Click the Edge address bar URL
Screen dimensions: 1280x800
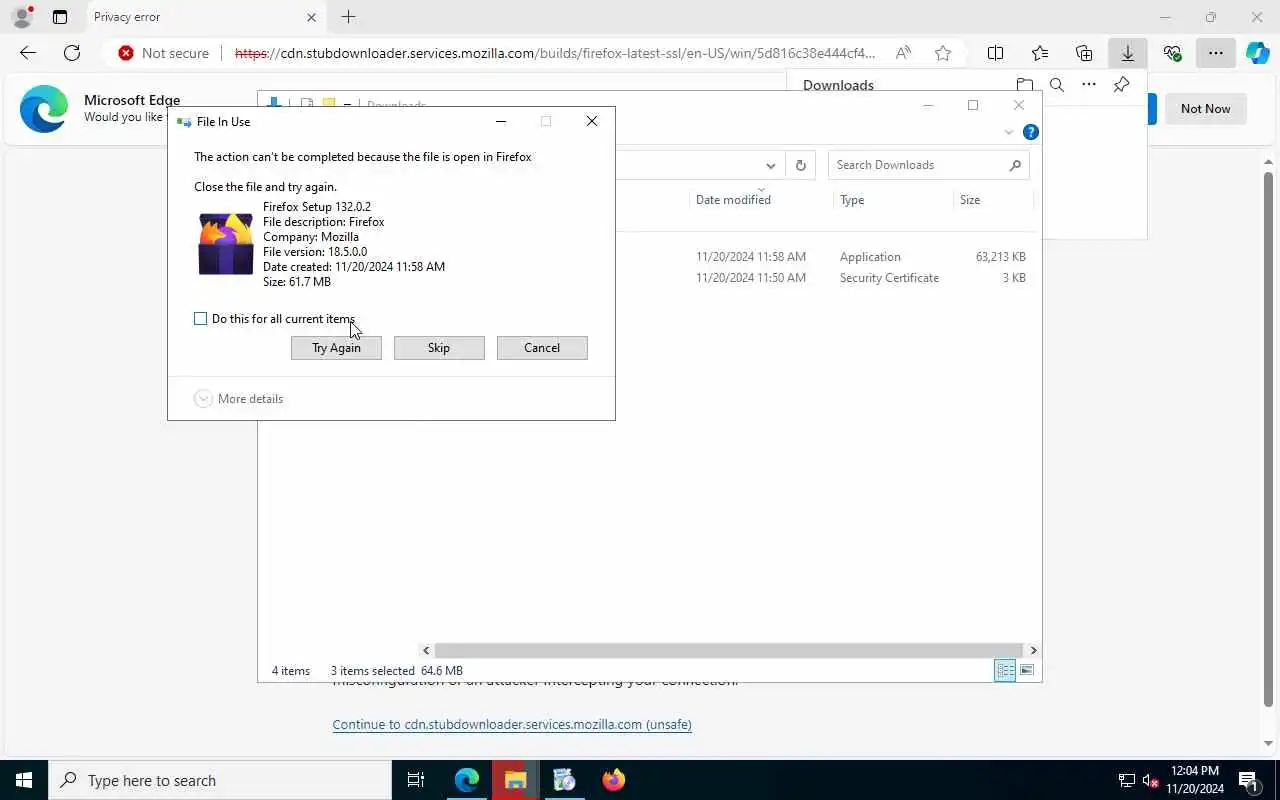[555, 53]
